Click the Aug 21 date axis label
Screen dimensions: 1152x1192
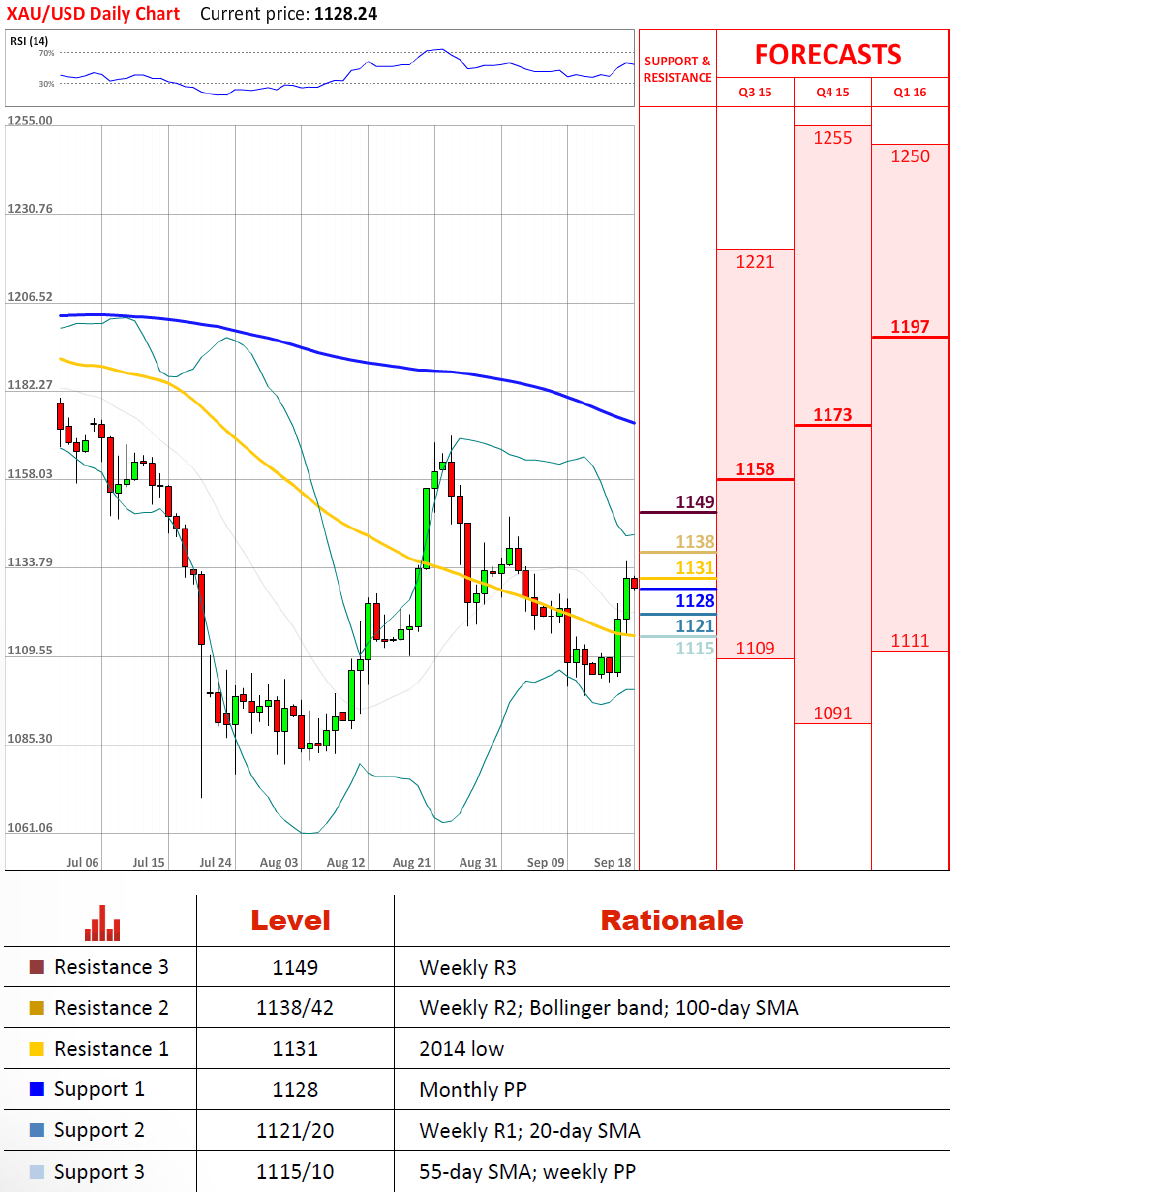(411, 863)
